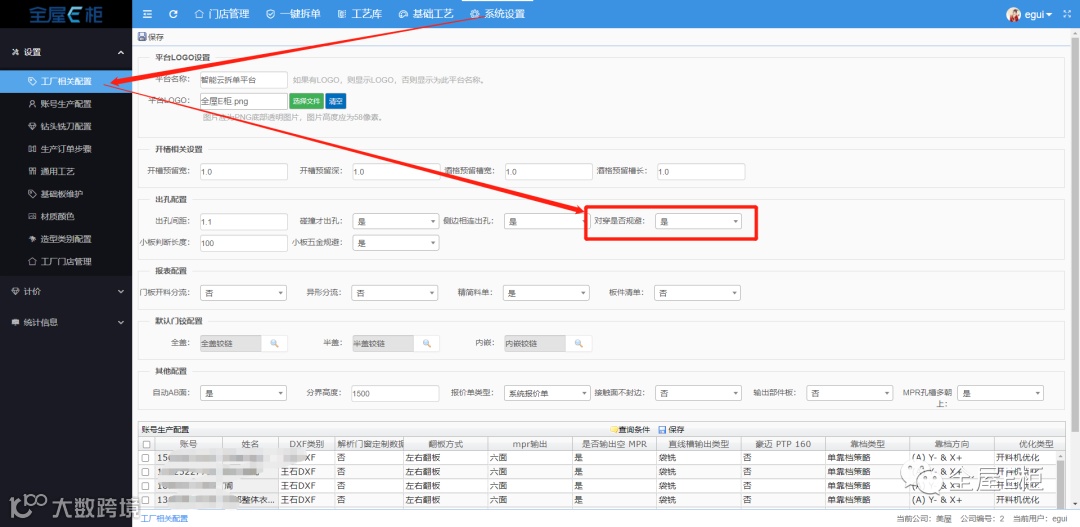Click the 平台名称 input field

pyautogui.click(x=243, y=80)
